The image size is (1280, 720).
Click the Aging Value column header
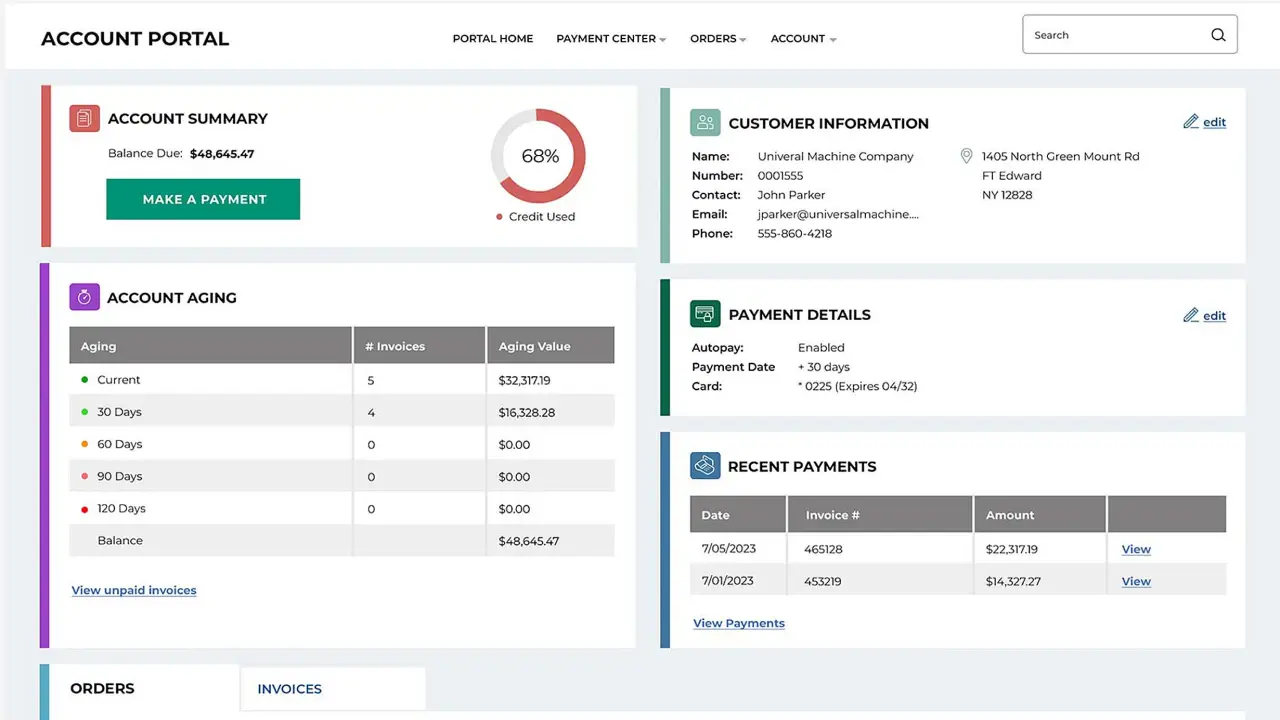click(550, 346)
